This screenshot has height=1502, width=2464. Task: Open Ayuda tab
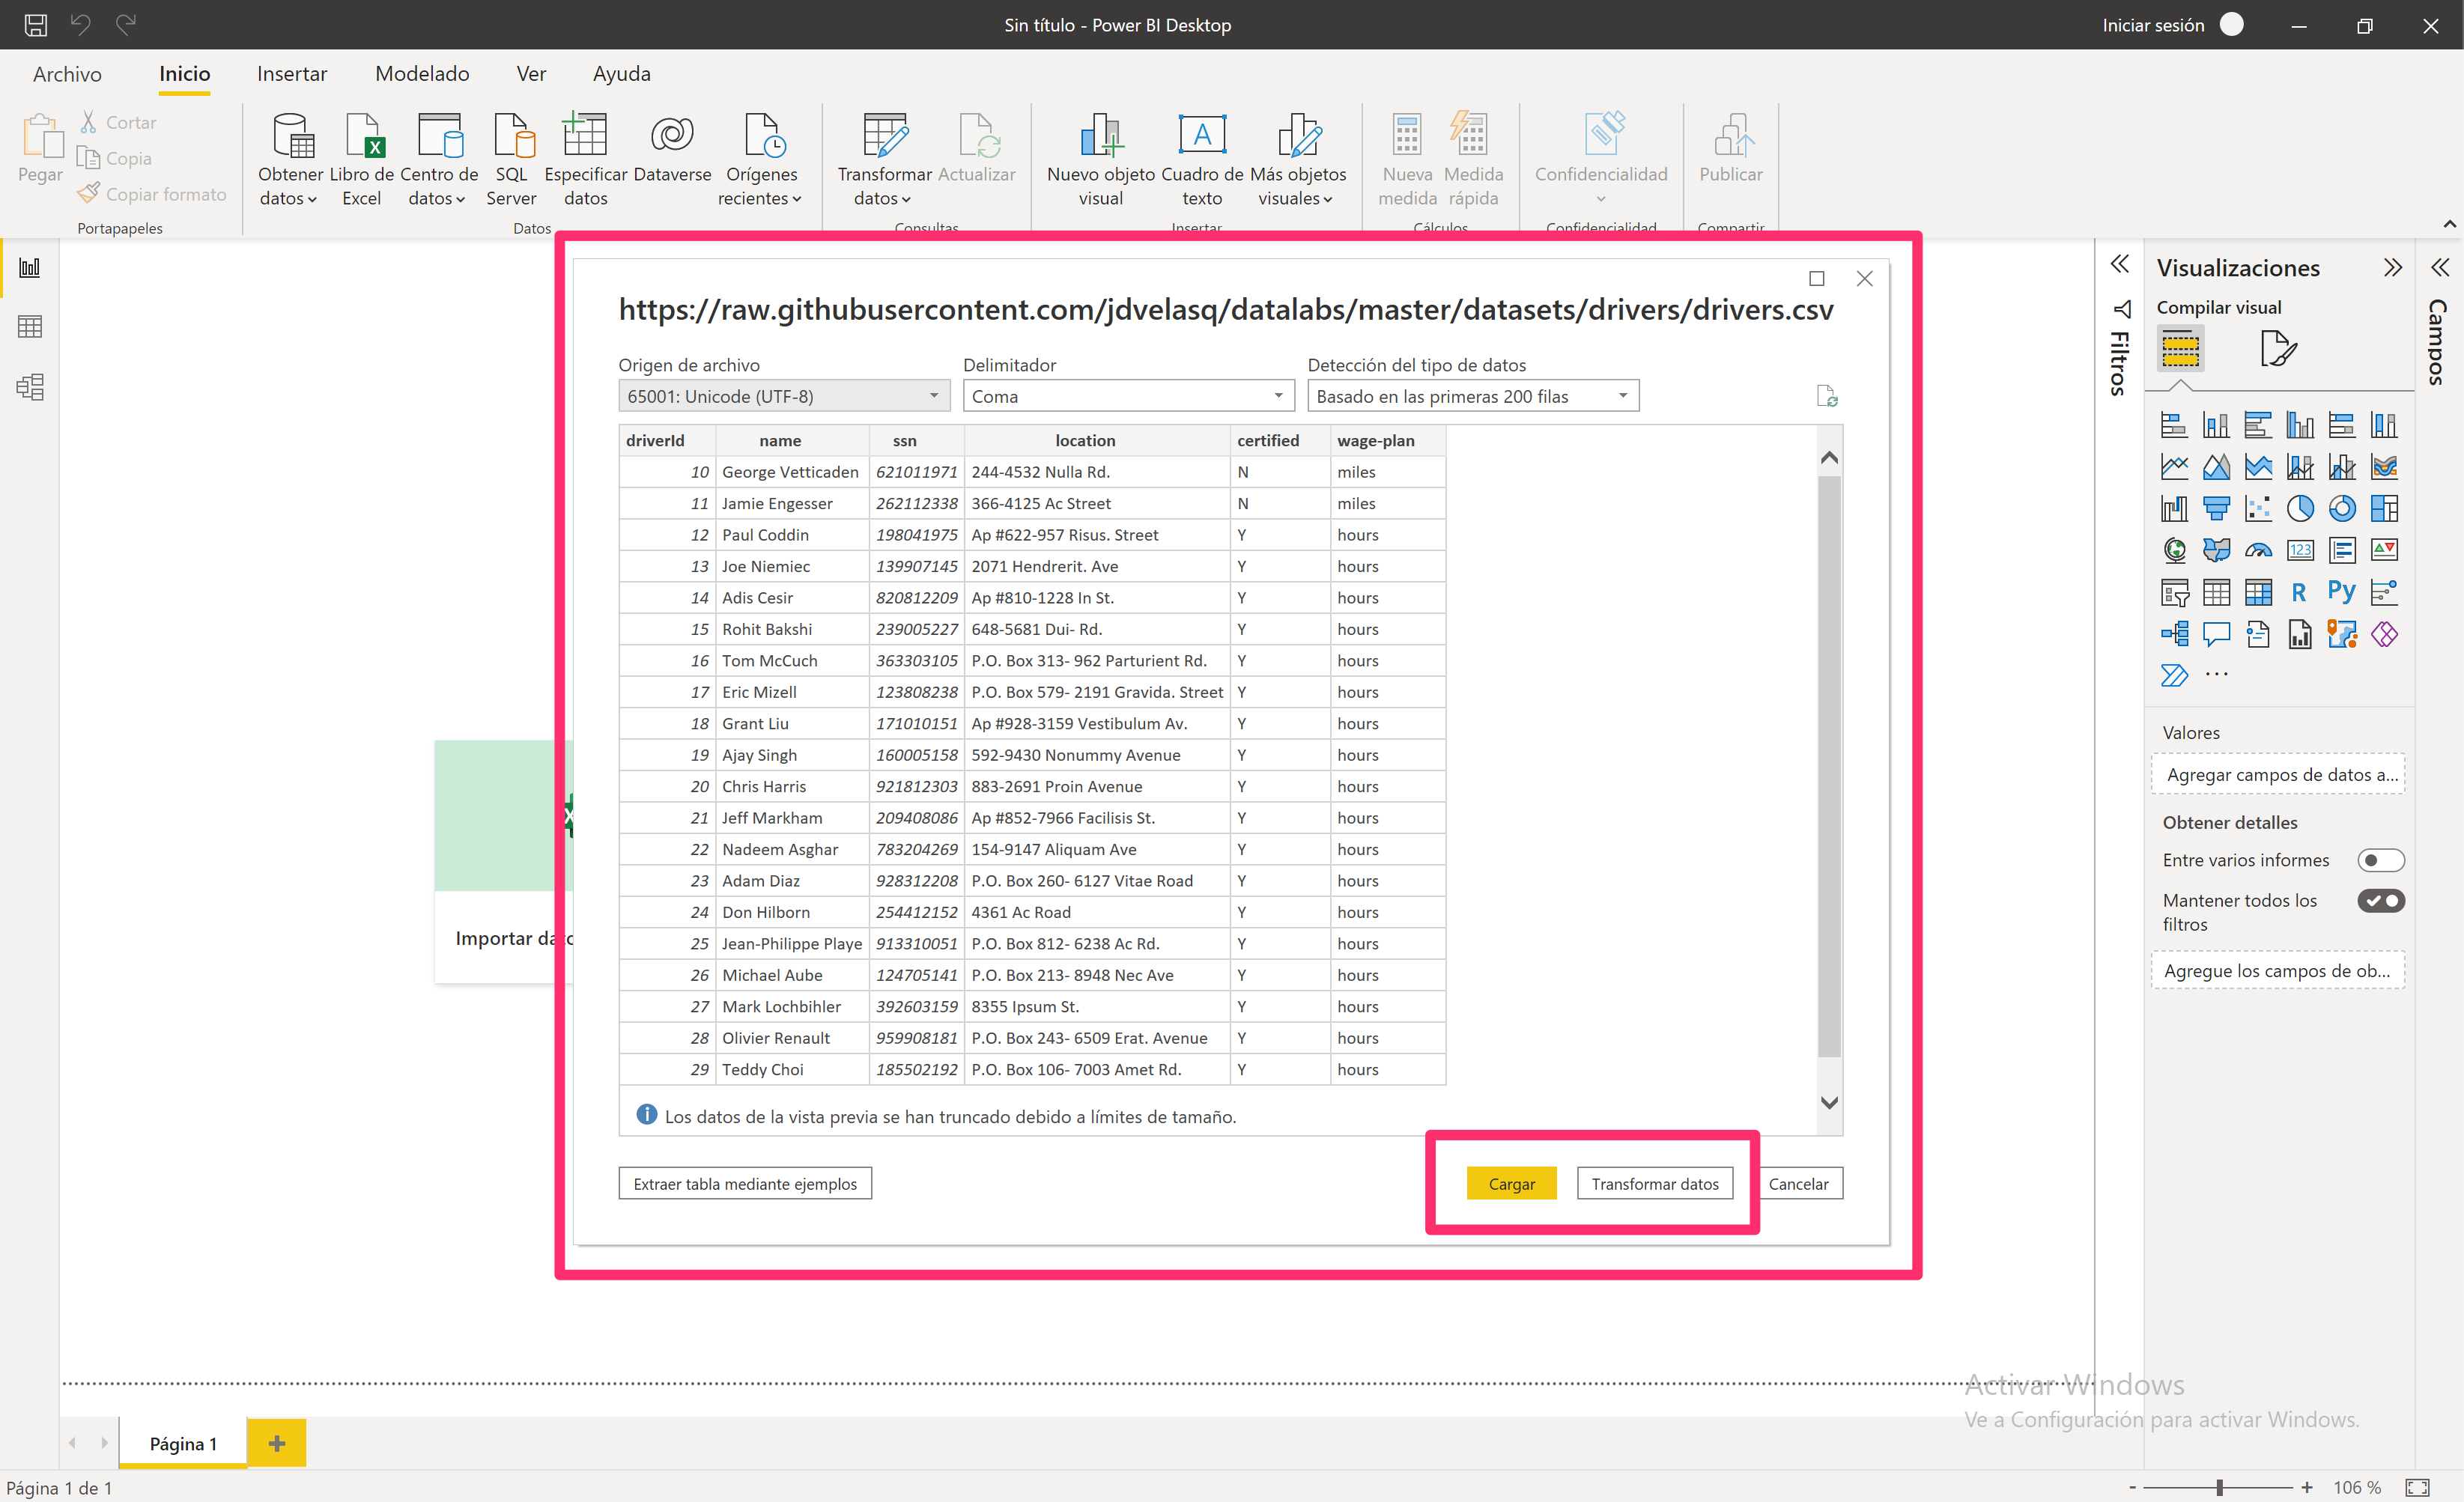[x=621, y=74]
